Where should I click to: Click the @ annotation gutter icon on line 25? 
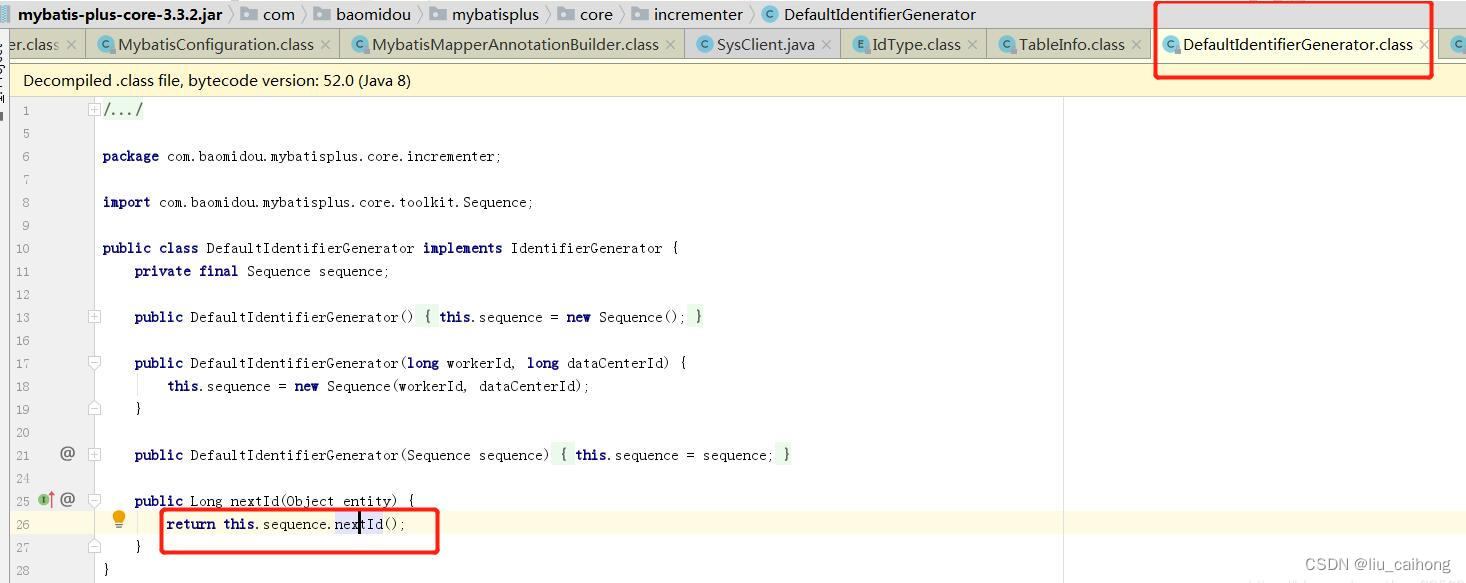pyautogui.click(x=67, y=499)
